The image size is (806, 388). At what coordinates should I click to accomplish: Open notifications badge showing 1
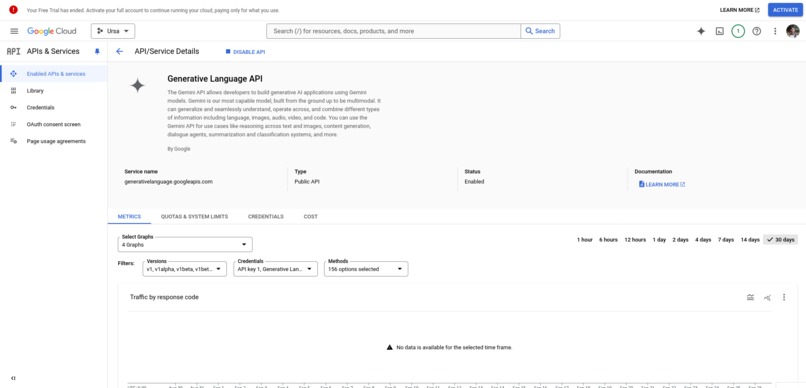(x=738, y=31)
